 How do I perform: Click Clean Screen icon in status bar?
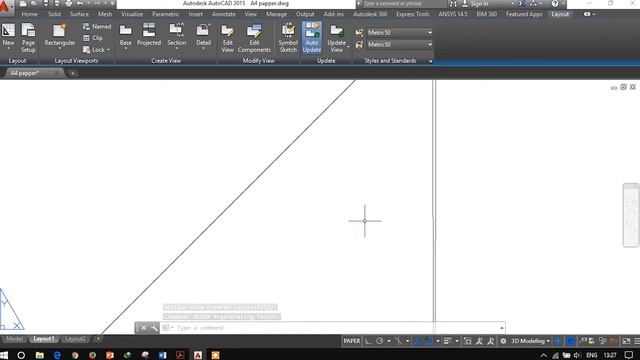626,341
